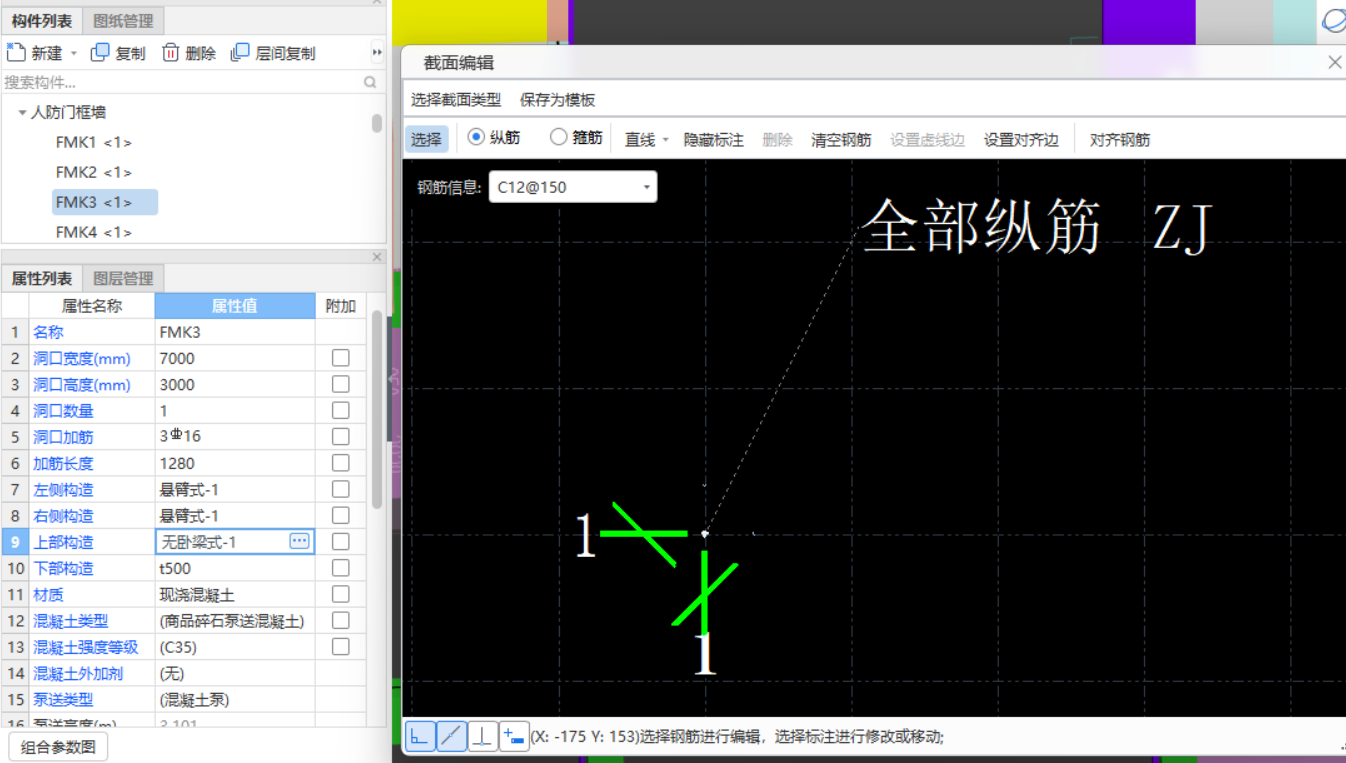Click the 对齐钢筋 button
This screenshot has height=763, width=1346.
pyautogui.click(x=1120, y=140)
